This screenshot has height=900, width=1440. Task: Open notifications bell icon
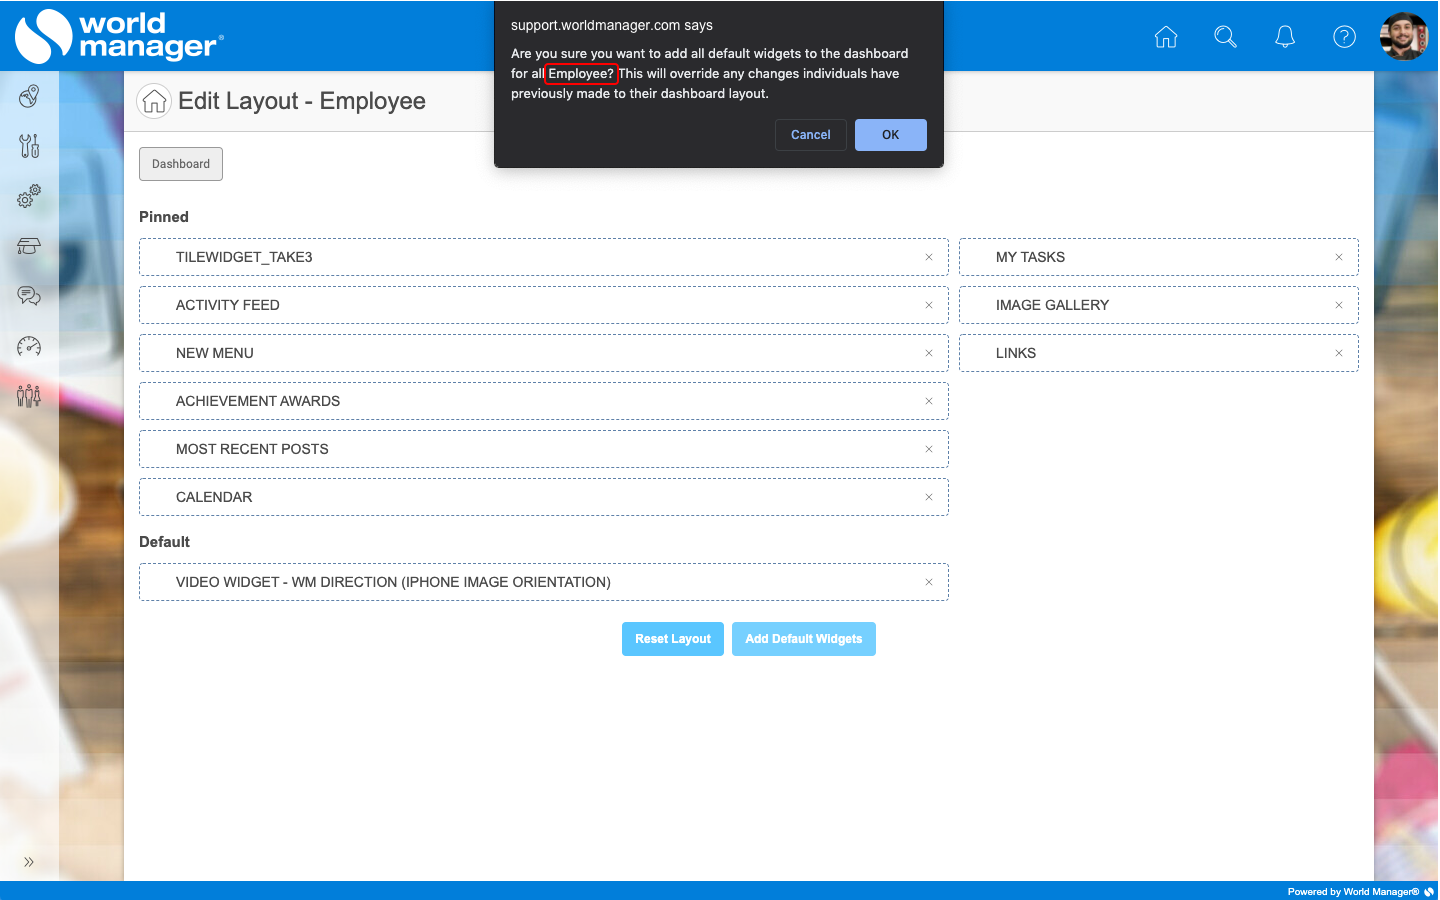(1285, 37)
